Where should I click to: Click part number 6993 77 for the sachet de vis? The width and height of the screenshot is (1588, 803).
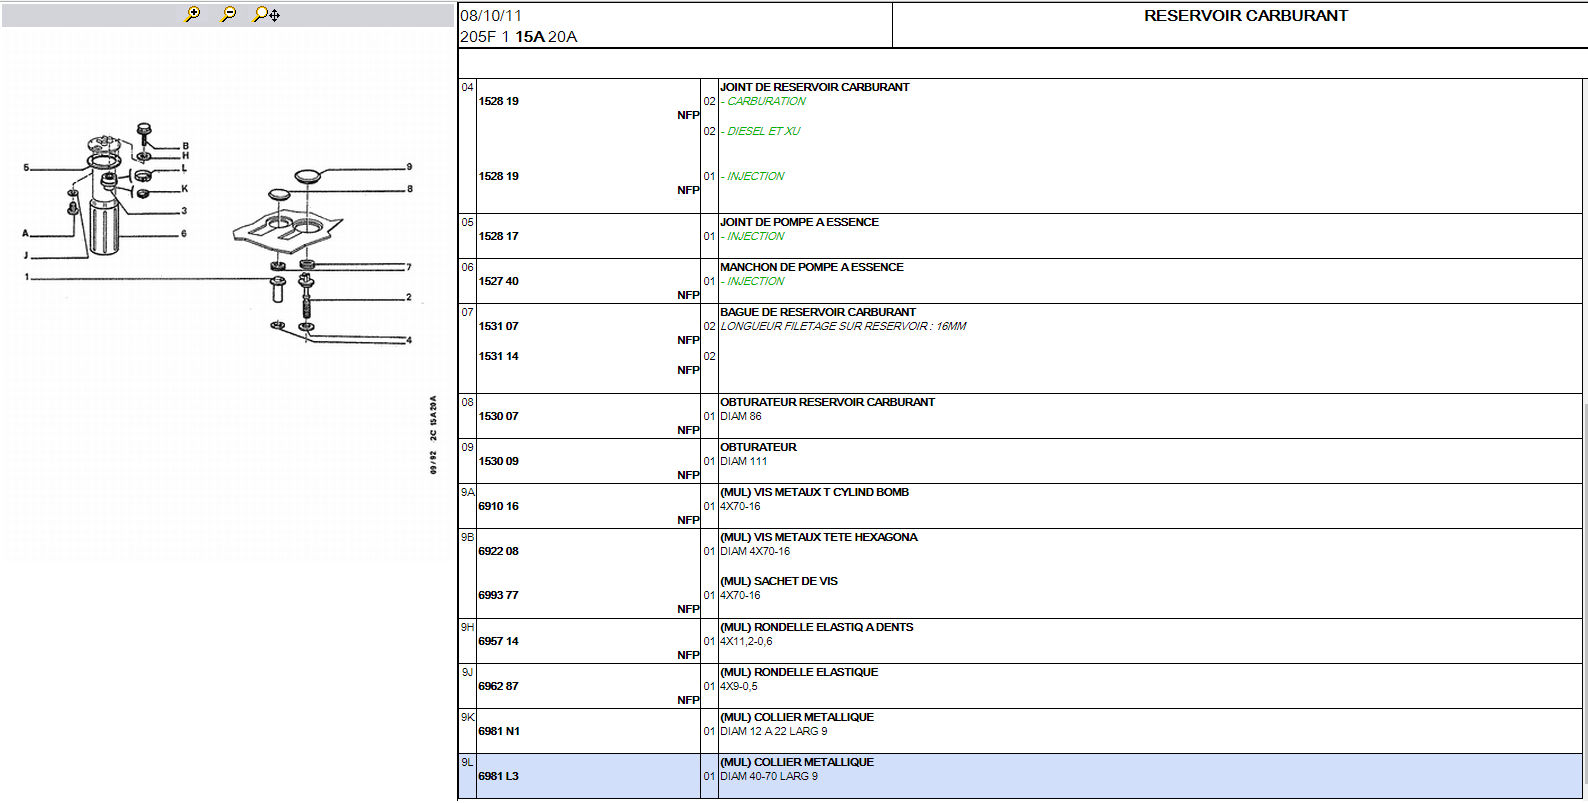tap(498, 596)
